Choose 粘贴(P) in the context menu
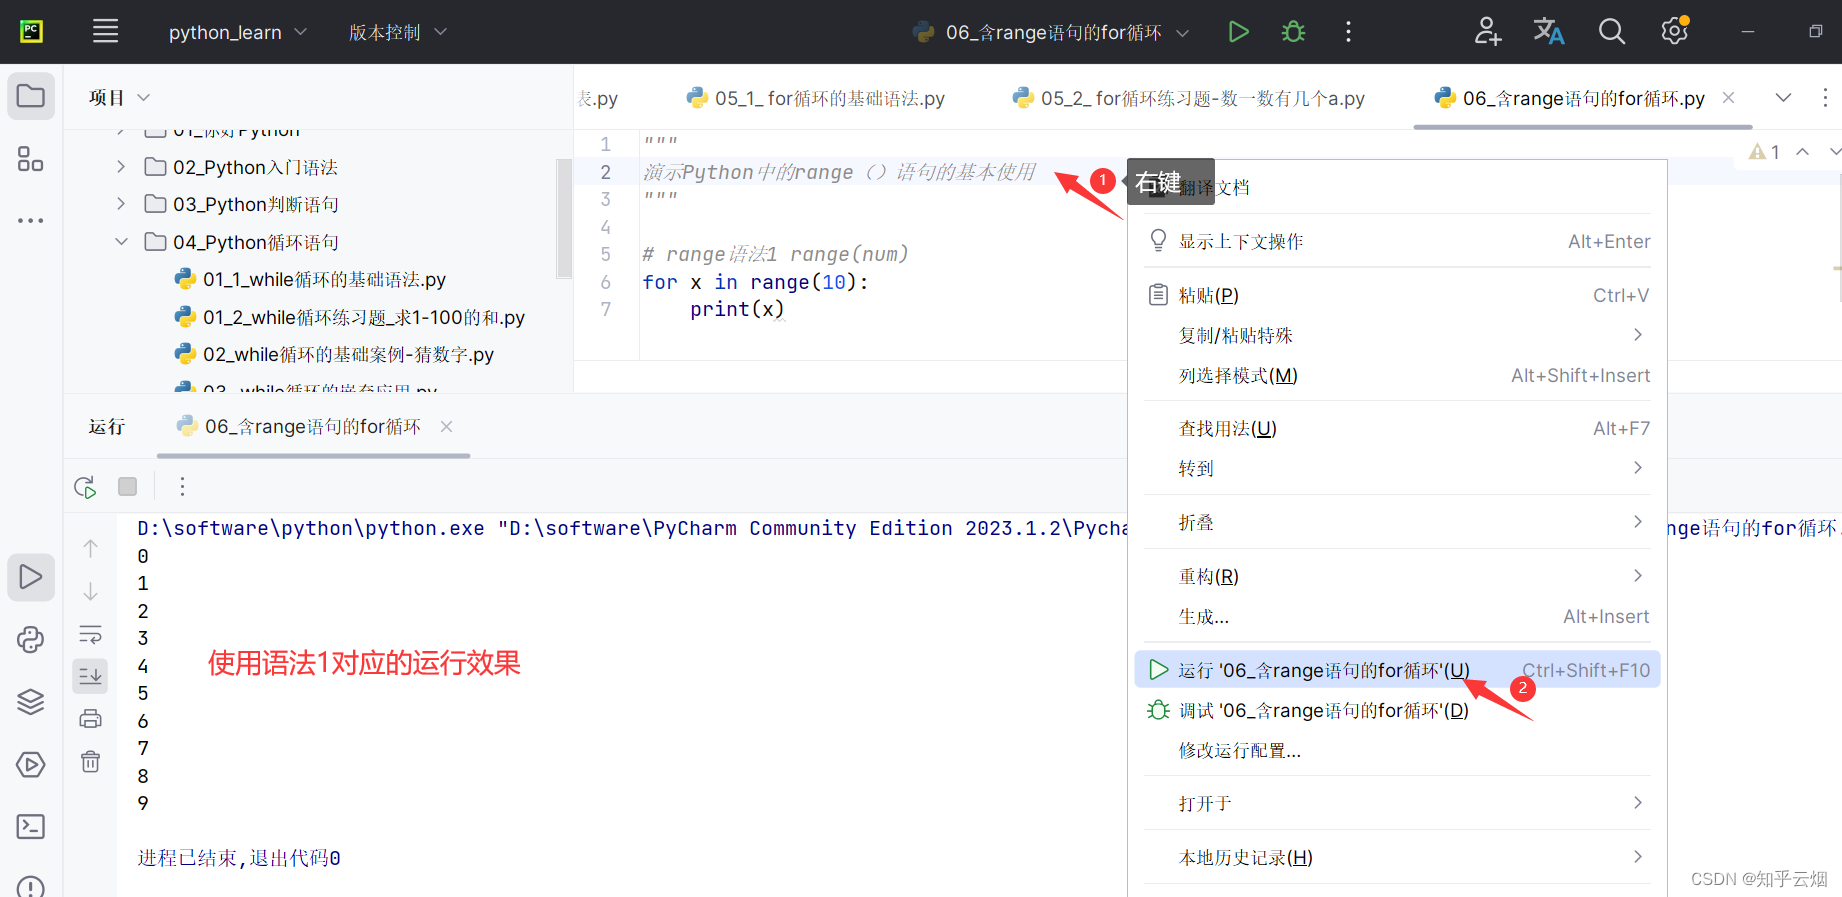This screenshot has width=1842, height=897. (1397, 295)
